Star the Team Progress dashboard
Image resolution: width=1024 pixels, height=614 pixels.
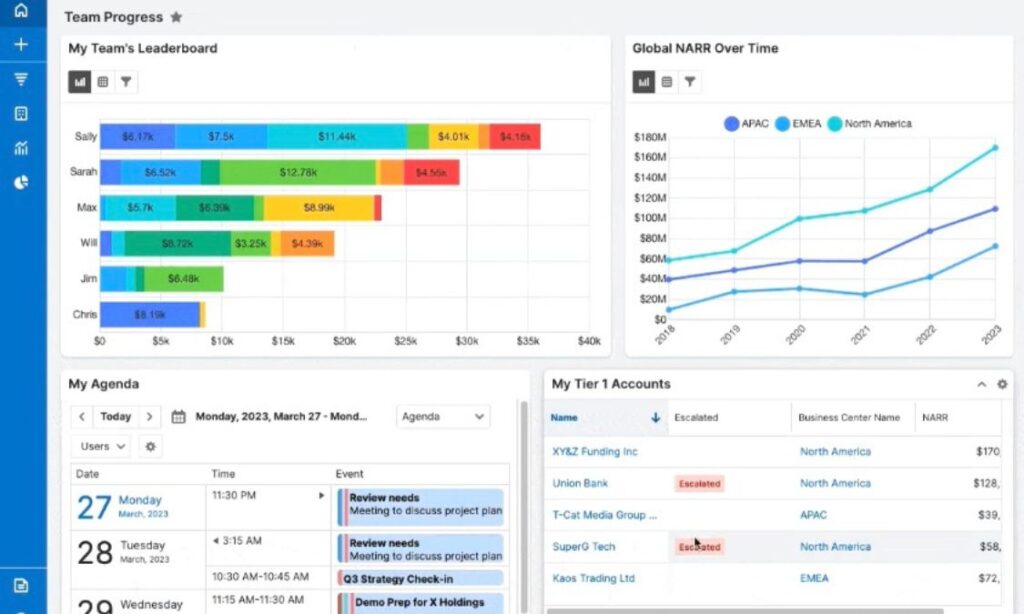pyautogui.click(x=176, y=17)
